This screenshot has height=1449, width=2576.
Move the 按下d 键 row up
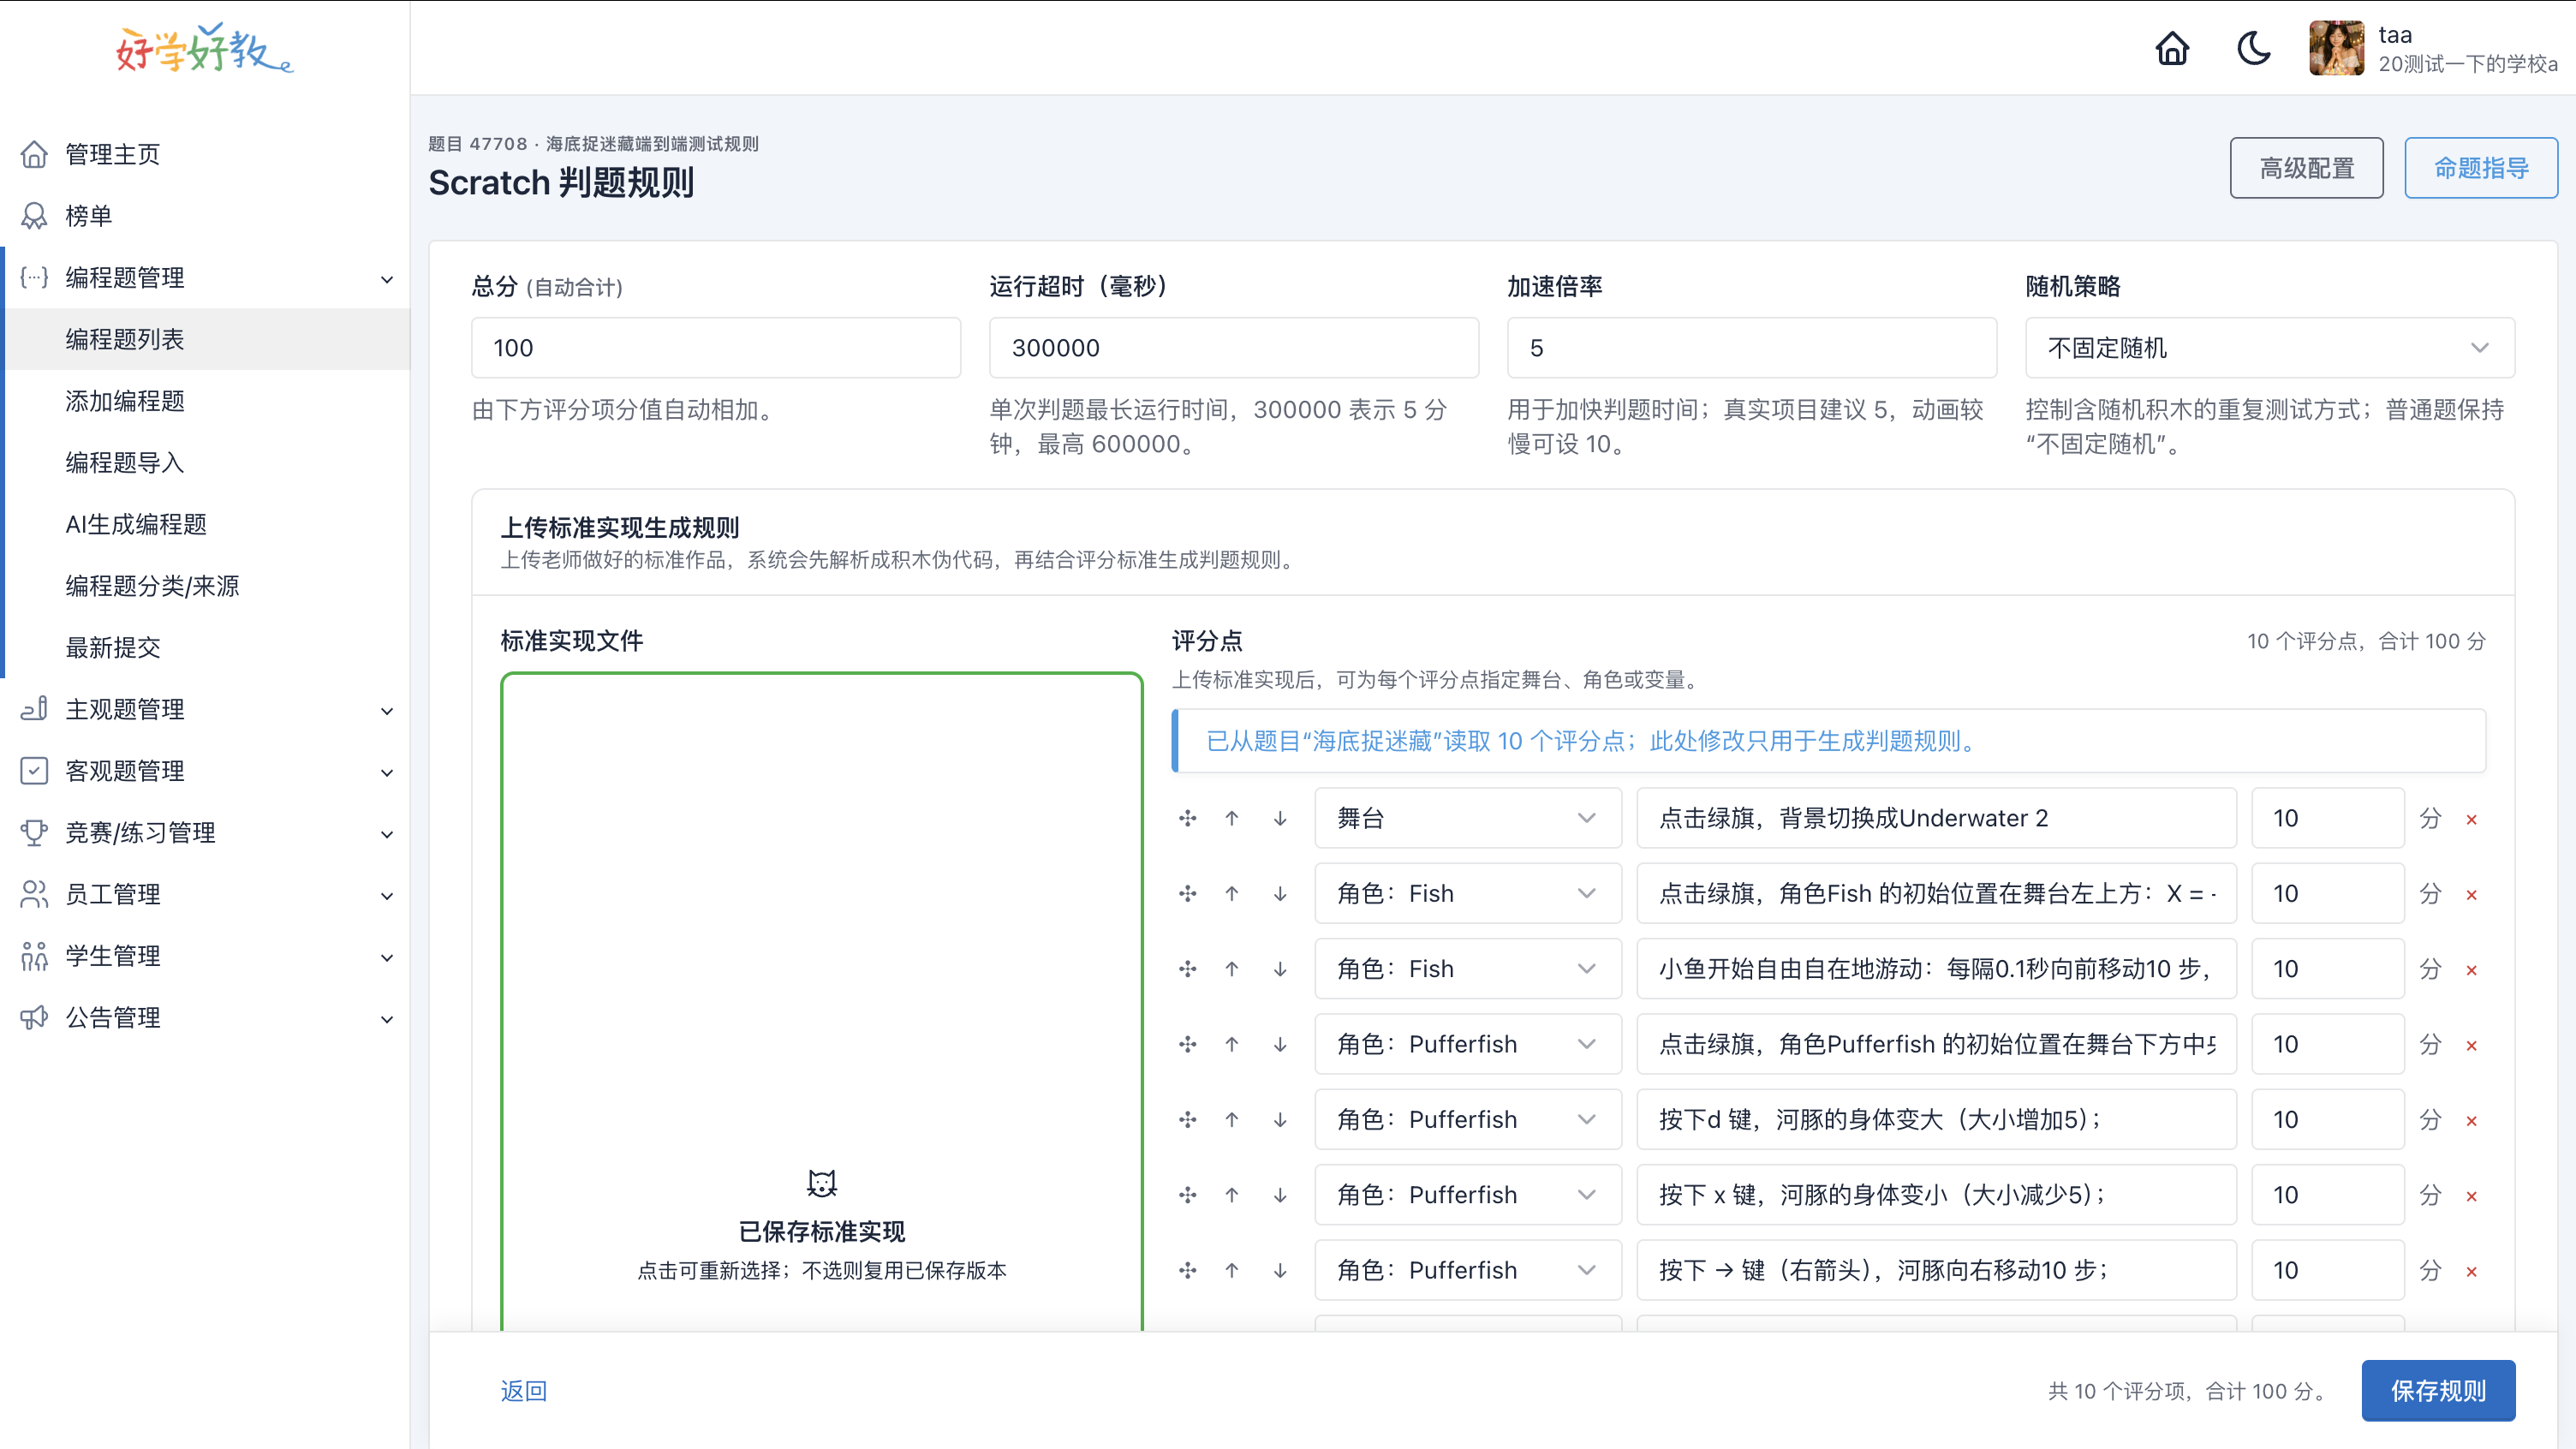click(1232, 1119)
